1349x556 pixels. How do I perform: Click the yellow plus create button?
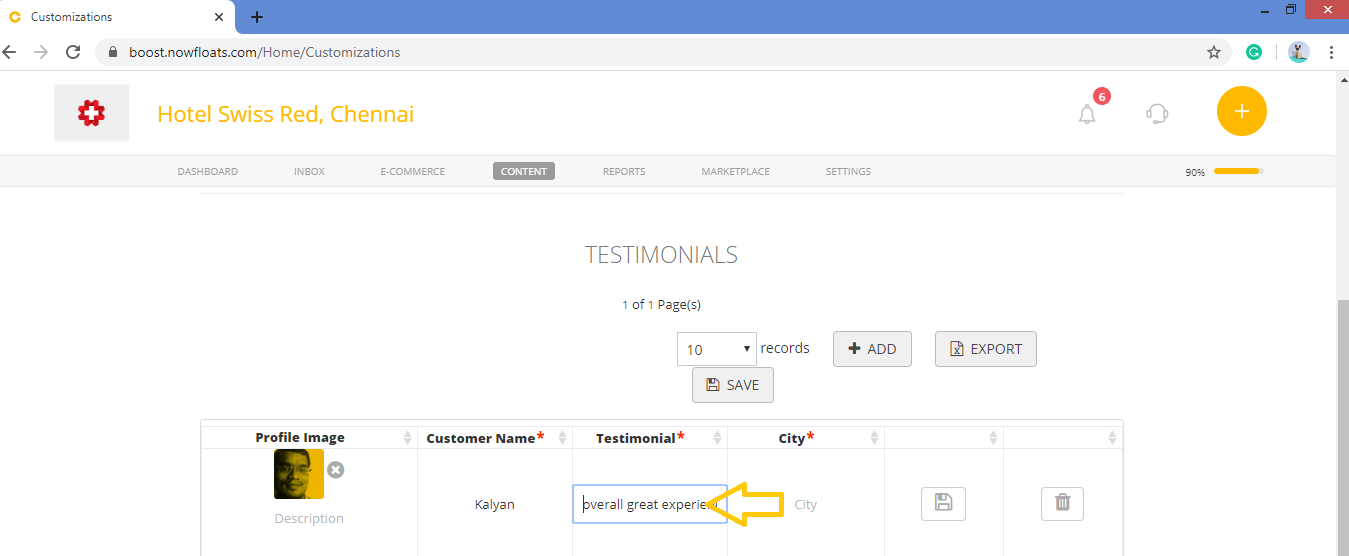[x=1242, y=111]
